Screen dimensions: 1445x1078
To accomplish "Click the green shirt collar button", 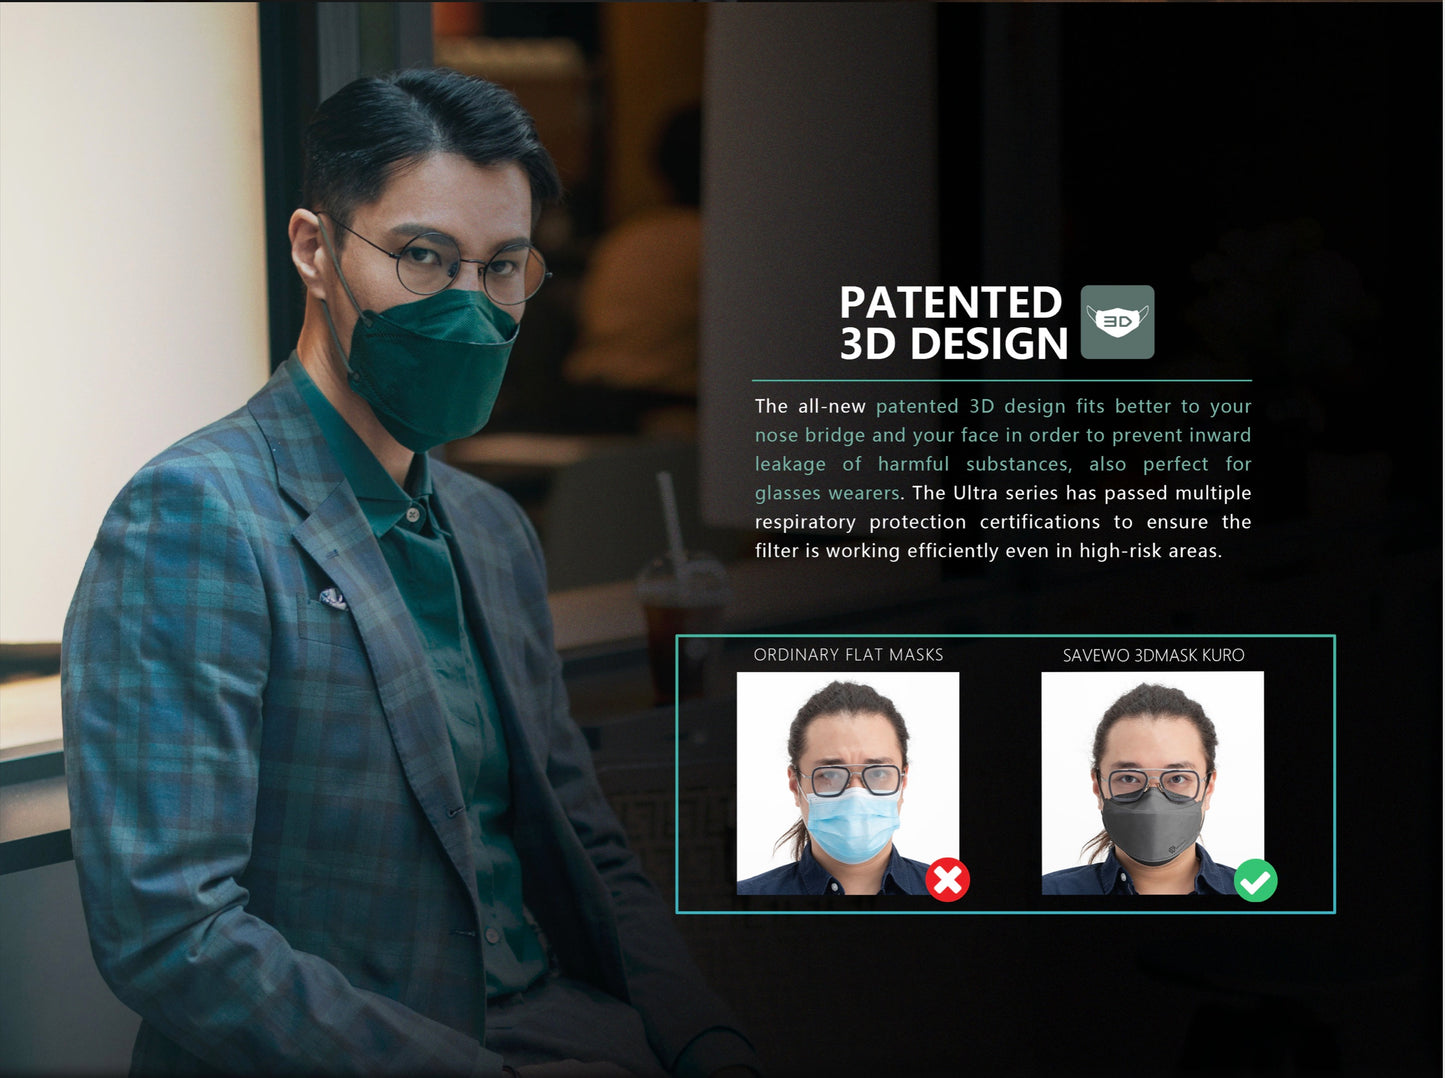I will (414, 514).
